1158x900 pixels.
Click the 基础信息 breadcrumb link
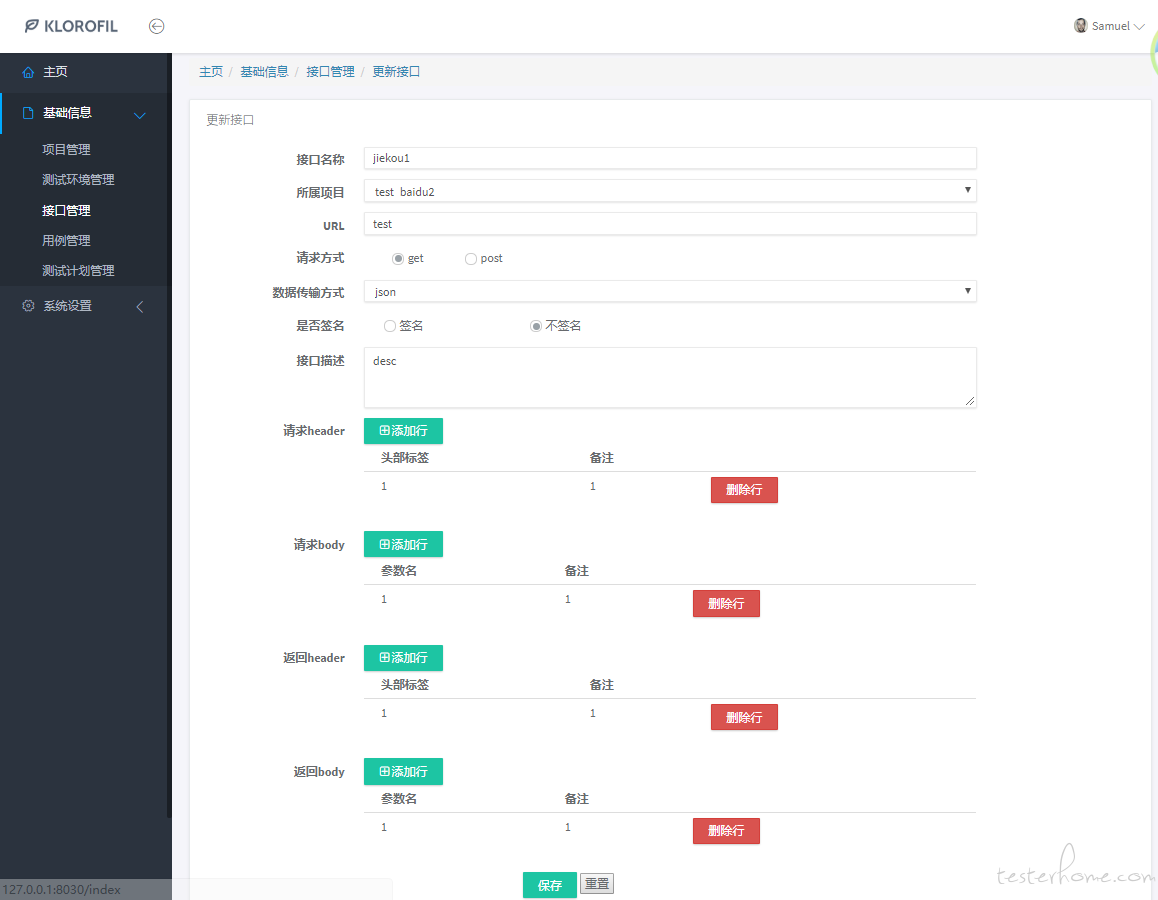click(264, 72)
